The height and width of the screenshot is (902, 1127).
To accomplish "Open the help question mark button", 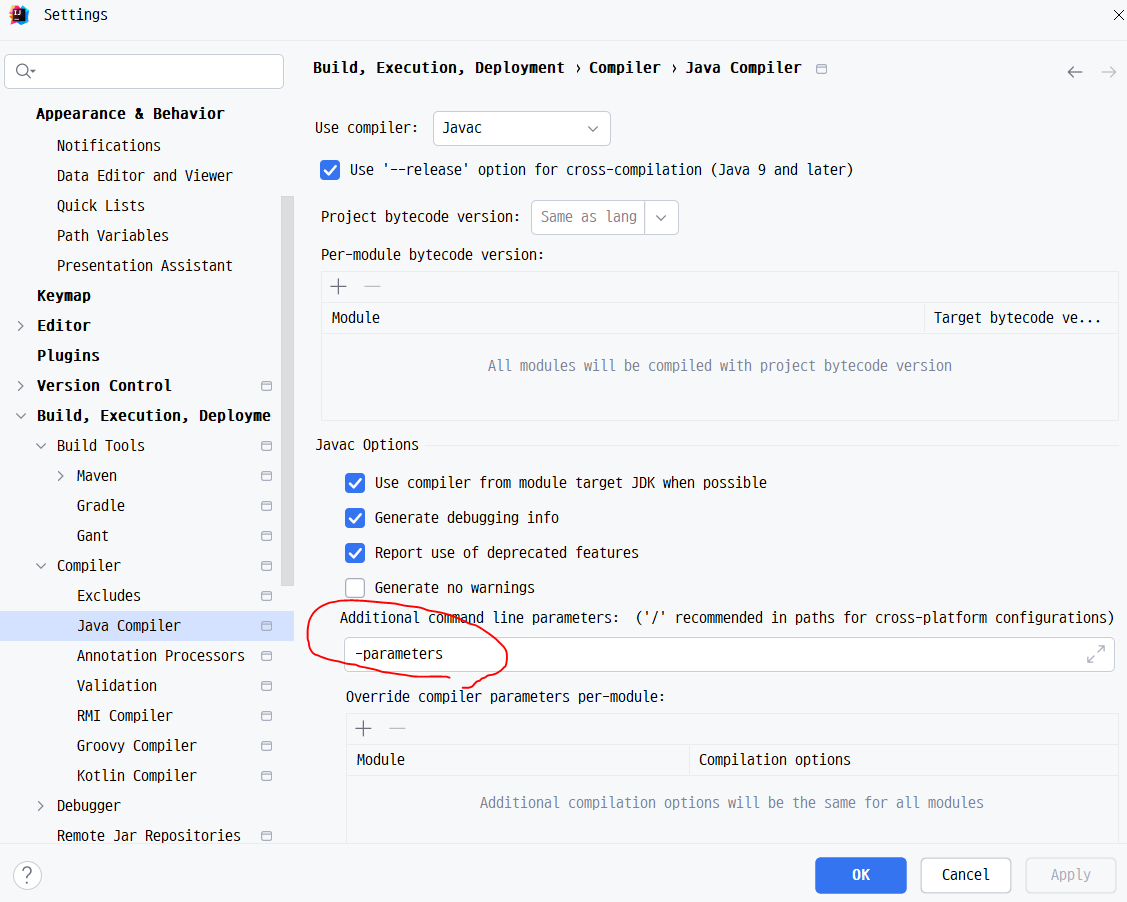I will (x=27, y=875).
